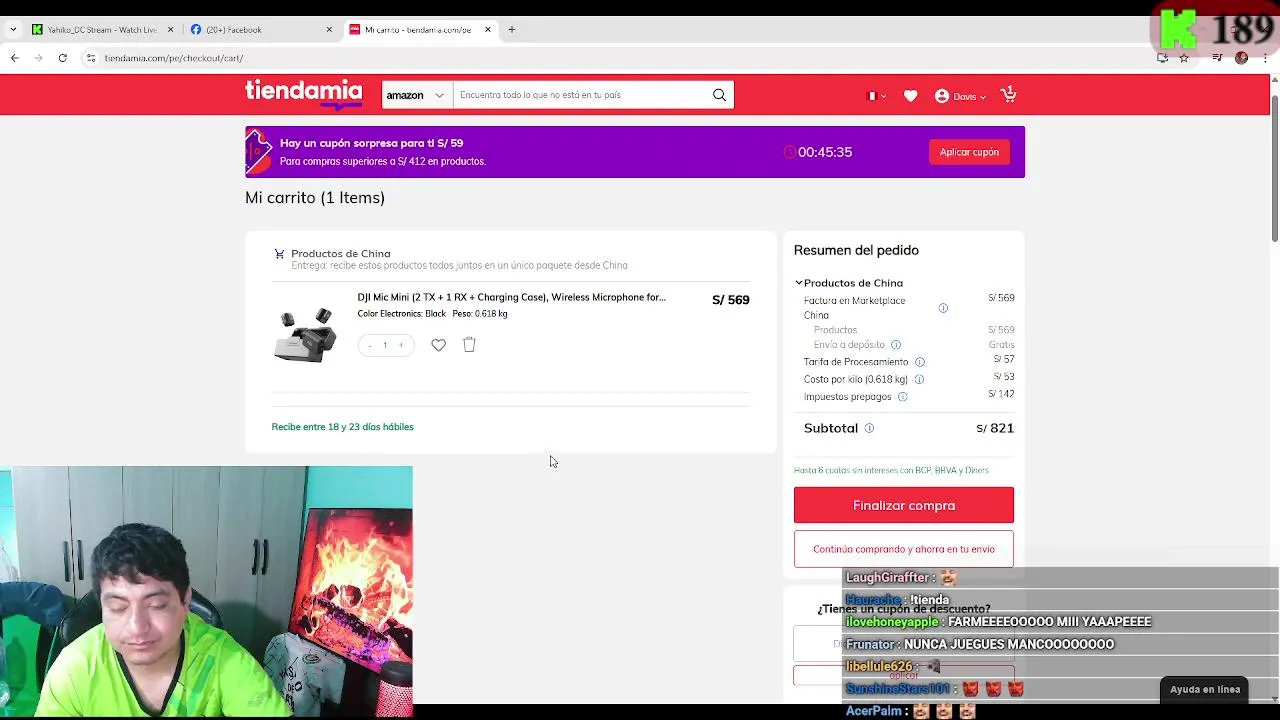Click 'Hasta 6 cuotas sin intereses' text

[x=891, y=470]
